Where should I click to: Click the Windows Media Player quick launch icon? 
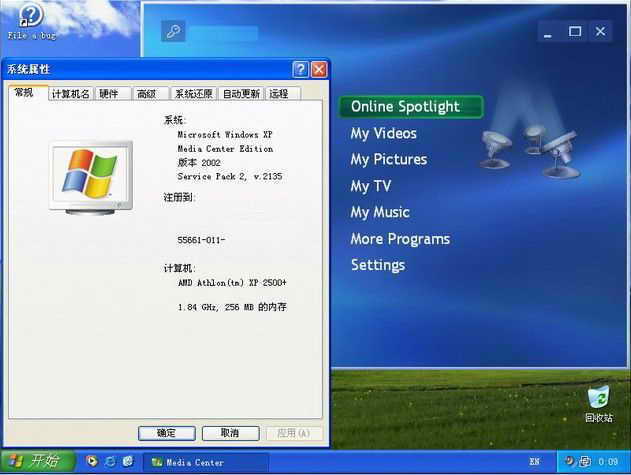coord(92,462)
